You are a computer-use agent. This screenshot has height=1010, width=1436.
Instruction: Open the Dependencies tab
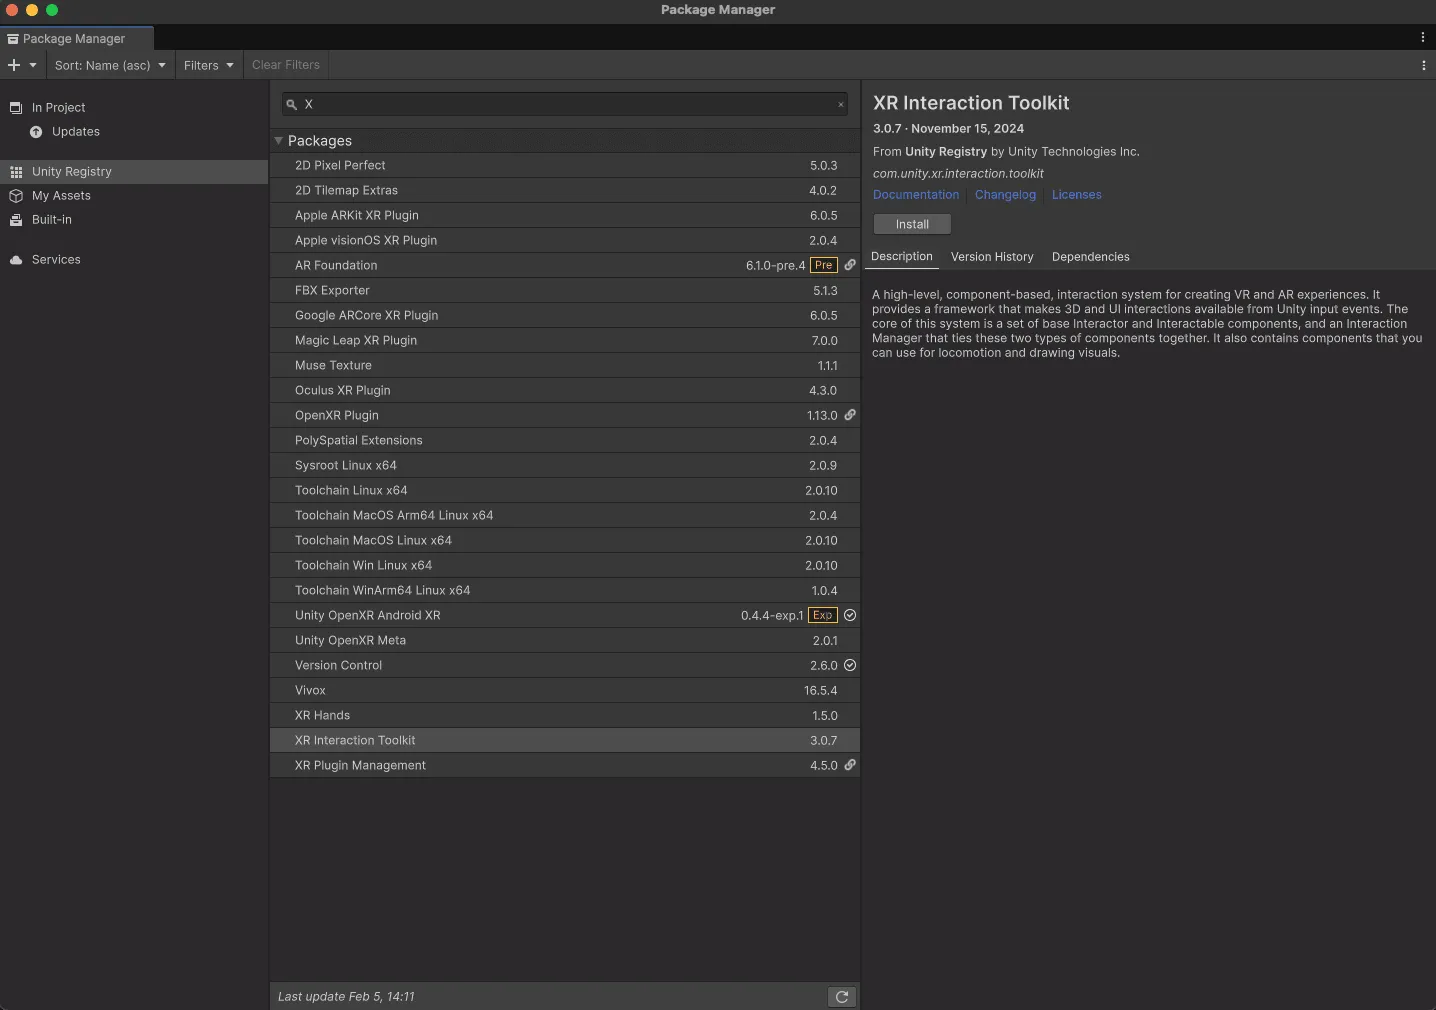click(x=1089, y=257)
